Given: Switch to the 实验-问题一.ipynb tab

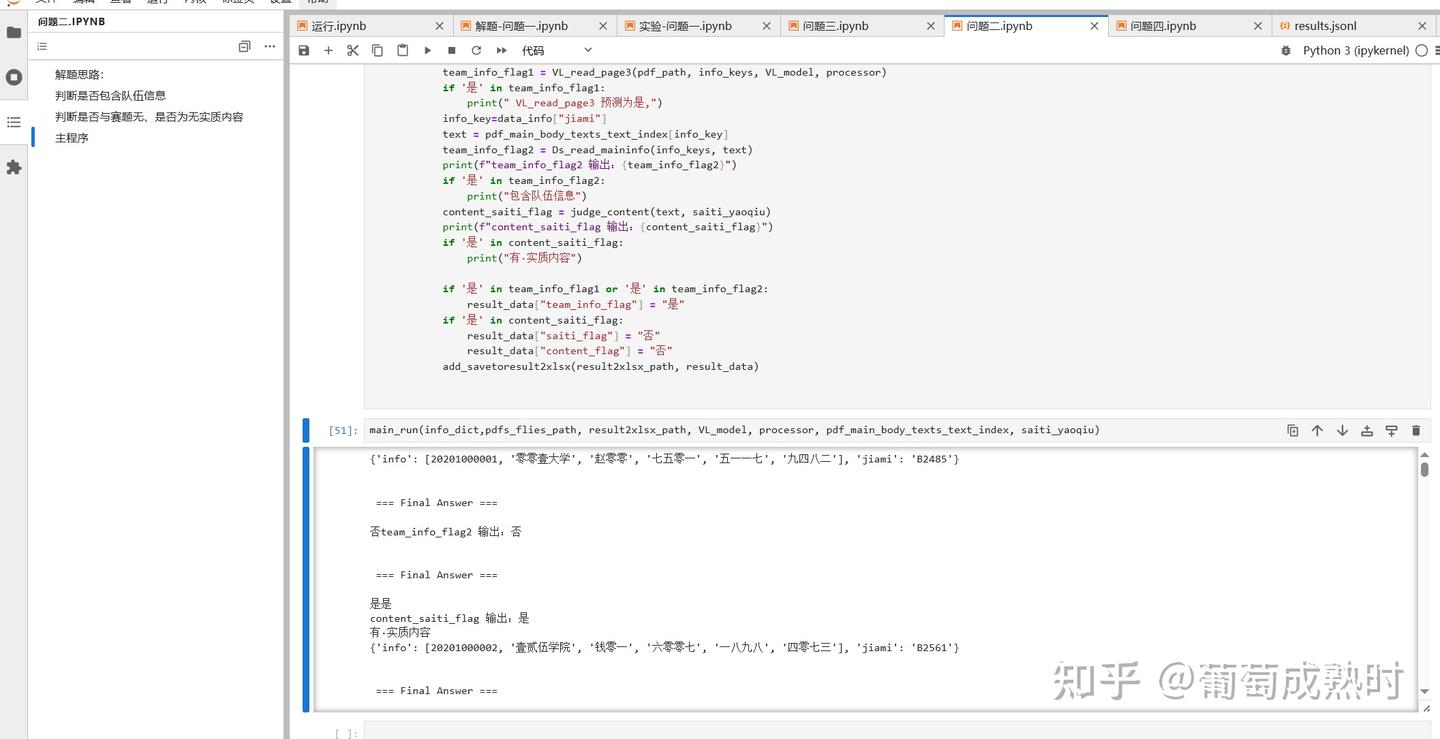Looking at the screenshot, I should pyautogui.click(x=699, y=26).
